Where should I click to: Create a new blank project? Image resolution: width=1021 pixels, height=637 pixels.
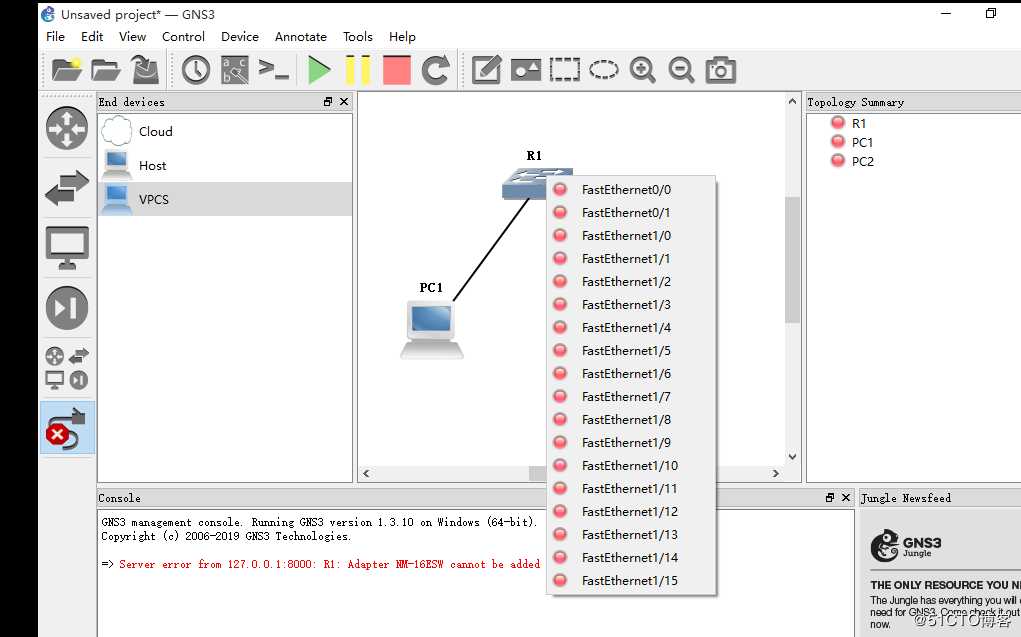[66, 70]
